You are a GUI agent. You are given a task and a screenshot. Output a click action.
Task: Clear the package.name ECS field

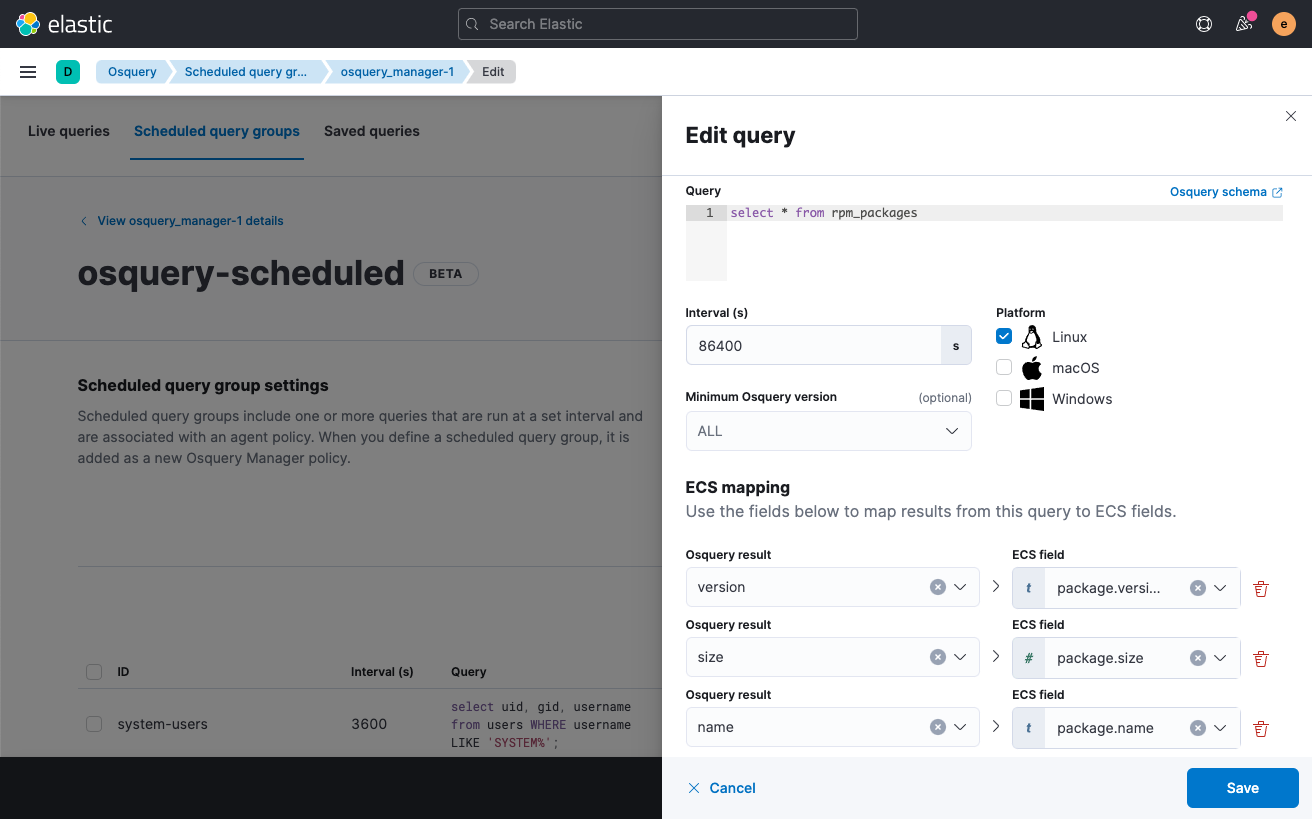pos(1198,728)
